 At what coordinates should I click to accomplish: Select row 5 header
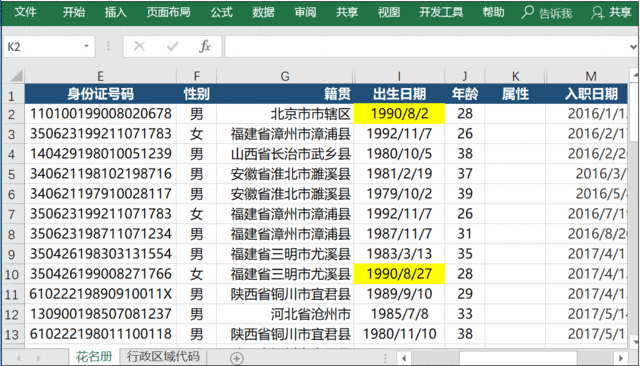12,174
